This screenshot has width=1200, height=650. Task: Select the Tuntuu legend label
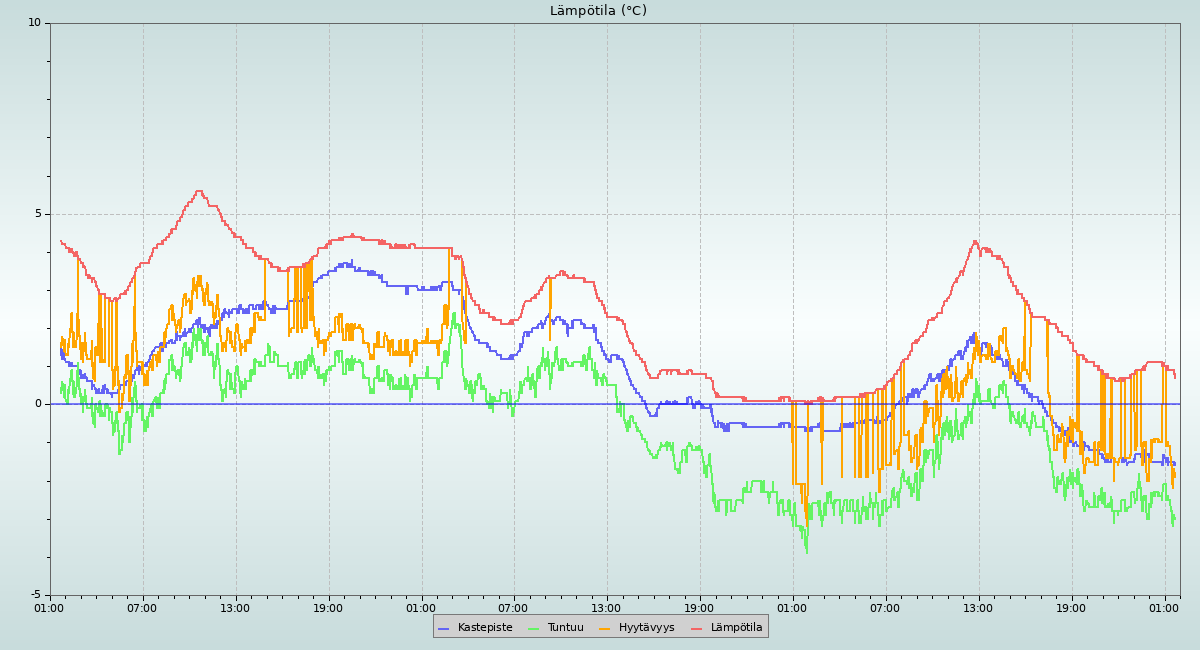(x=565, y=628)
